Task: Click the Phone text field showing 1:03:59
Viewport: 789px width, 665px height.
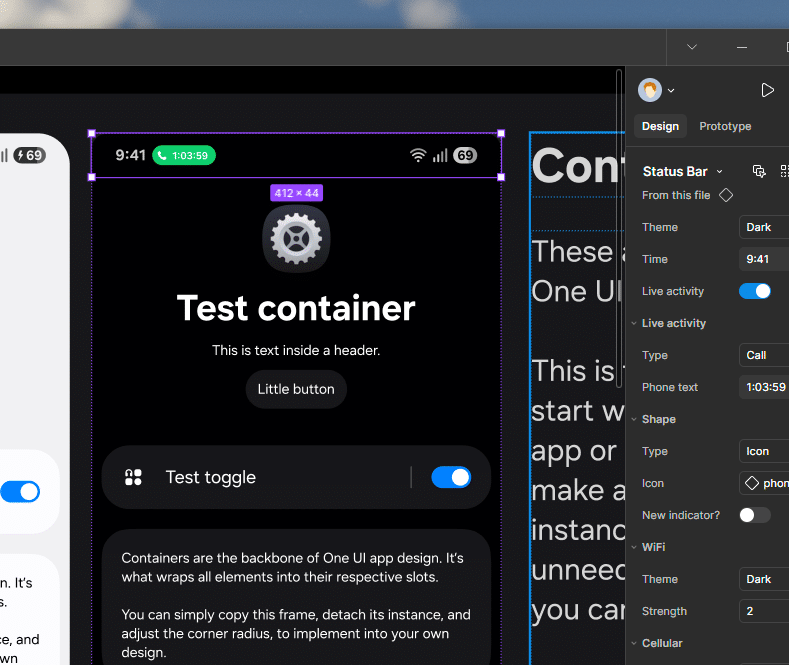Action: [x=765, y=387]
